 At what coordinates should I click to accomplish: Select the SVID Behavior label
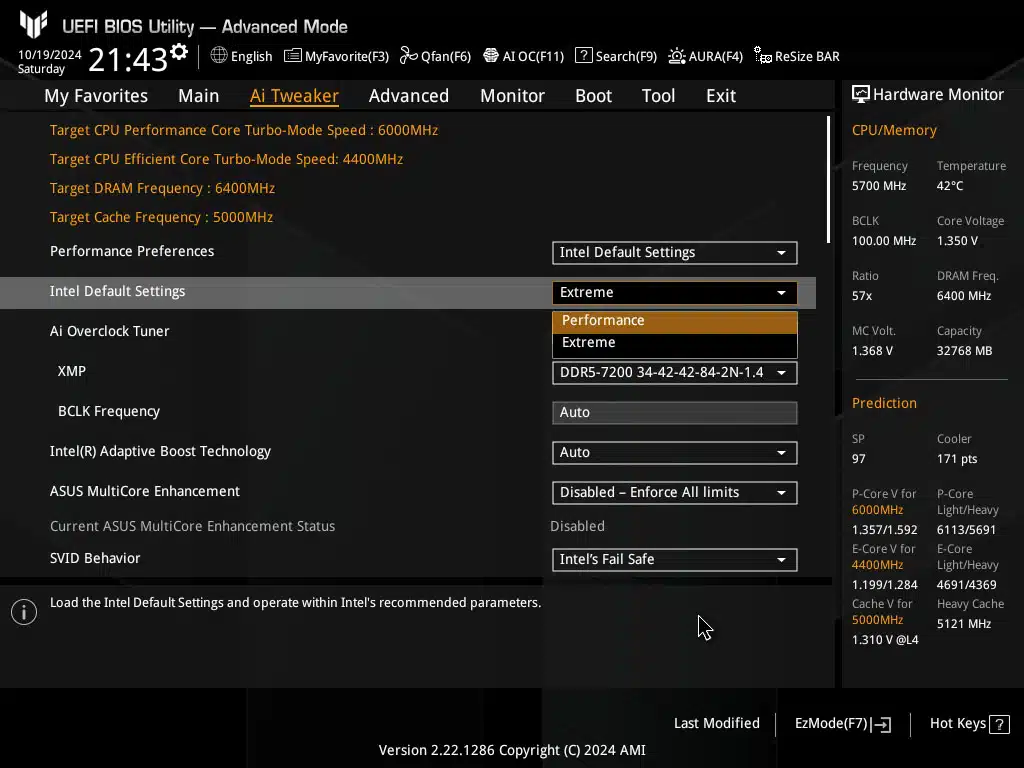95,558
